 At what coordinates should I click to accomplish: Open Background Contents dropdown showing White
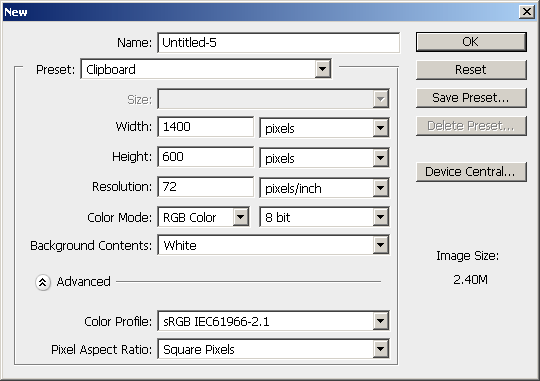point(273,245)
